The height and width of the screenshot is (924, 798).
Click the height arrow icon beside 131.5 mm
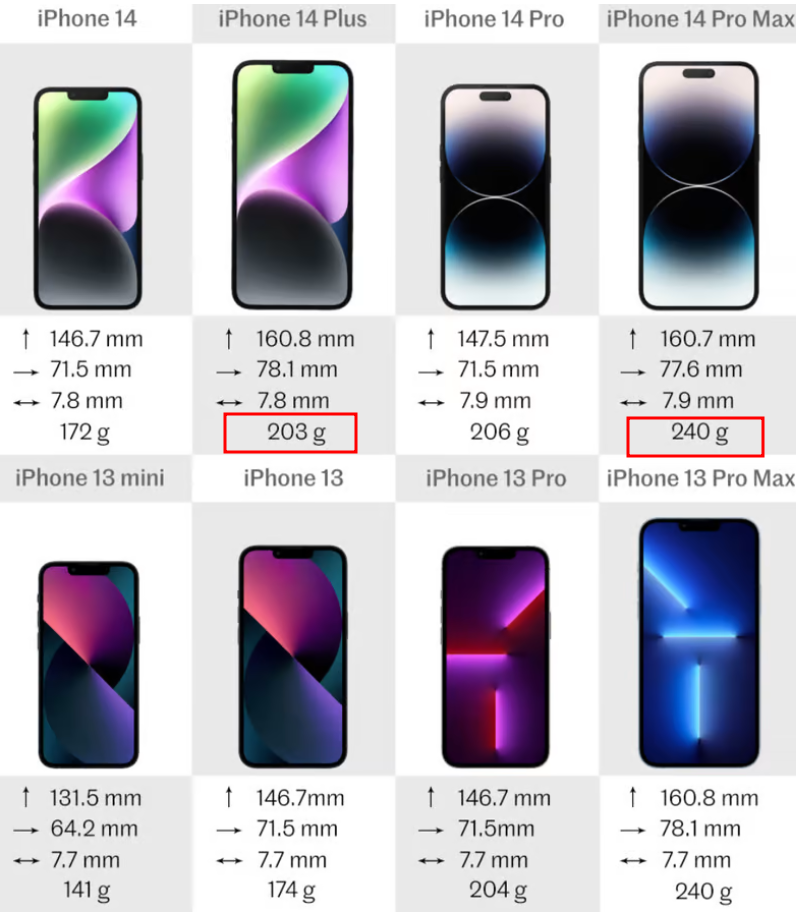[25, 797]
